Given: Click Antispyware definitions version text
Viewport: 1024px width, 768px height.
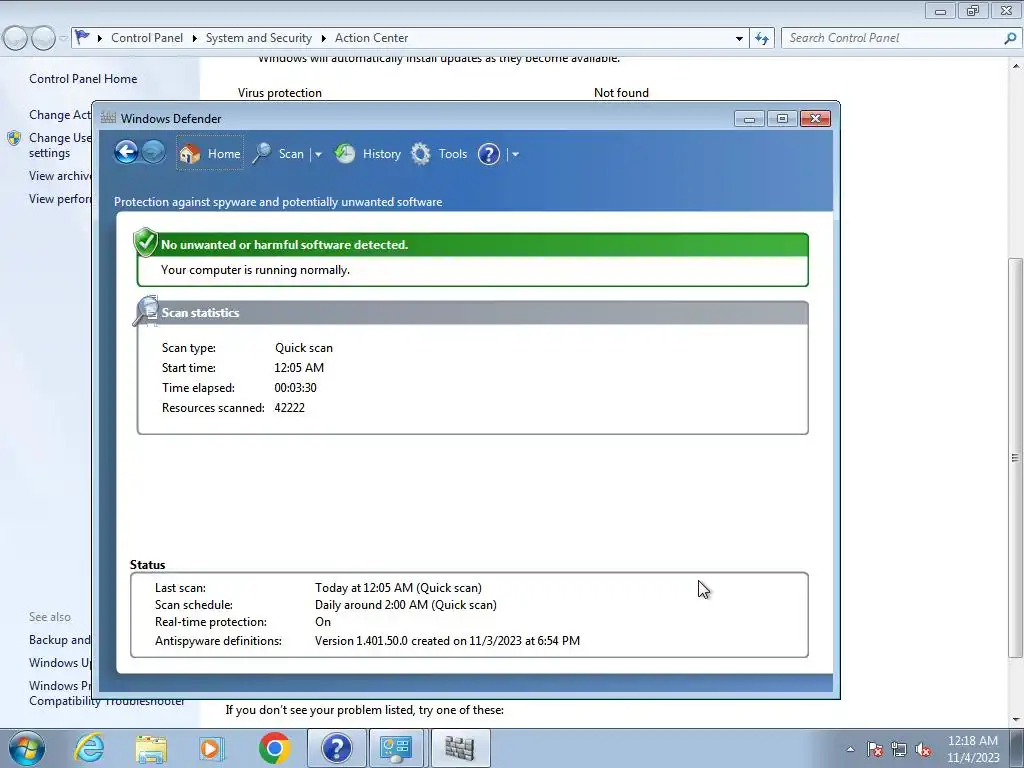Looking at the screenshot, I should coord(447,641).
